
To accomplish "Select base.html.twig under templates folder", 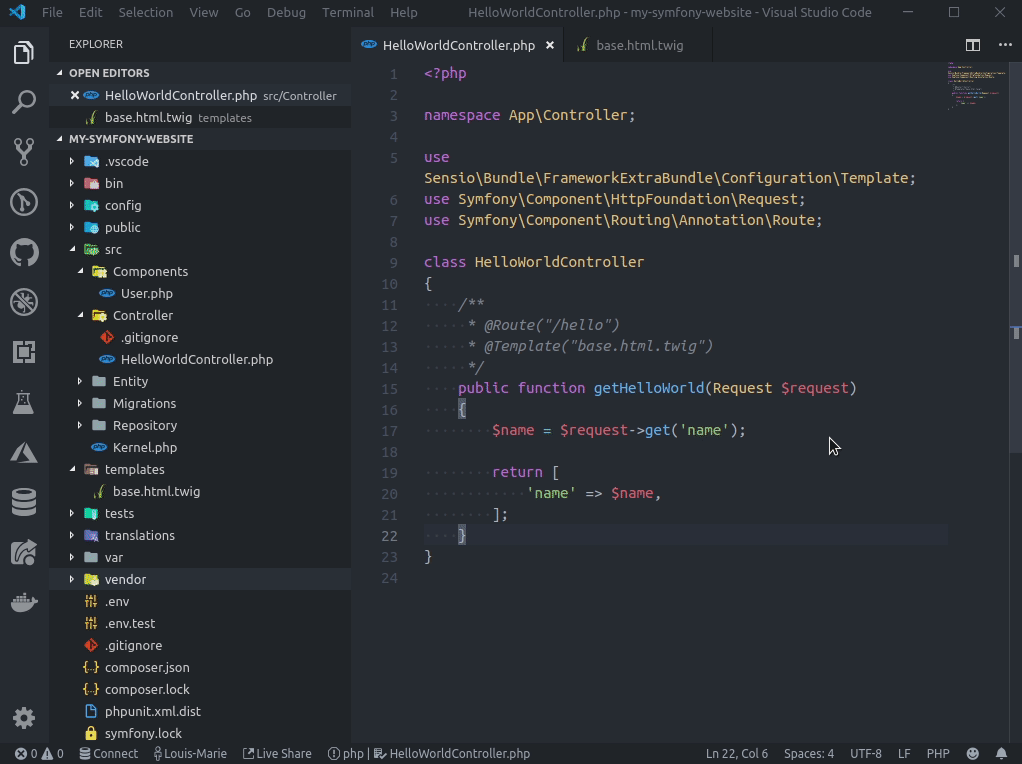I will (156, 492).
